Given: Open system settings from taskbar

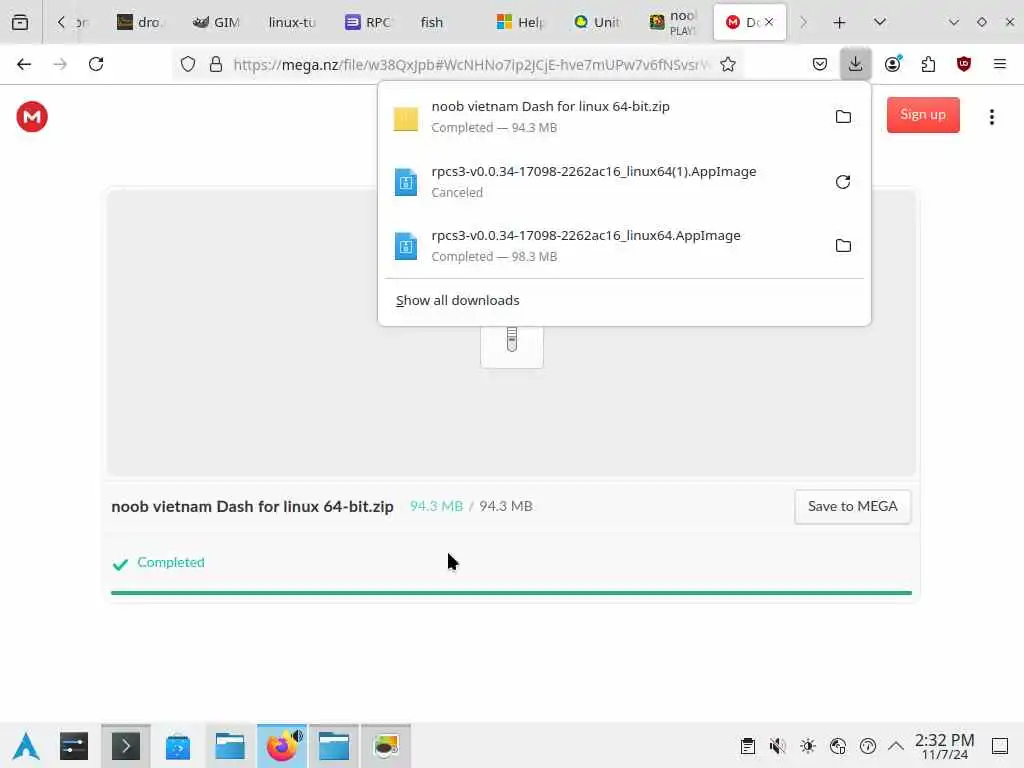Looking at the screenshot, I should pos(74,746).
